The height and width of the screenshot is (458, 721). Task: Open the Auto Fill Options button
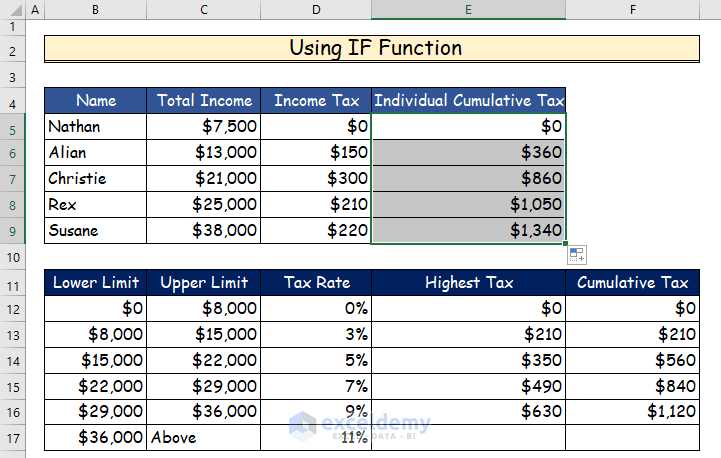(x=577, y=255)
